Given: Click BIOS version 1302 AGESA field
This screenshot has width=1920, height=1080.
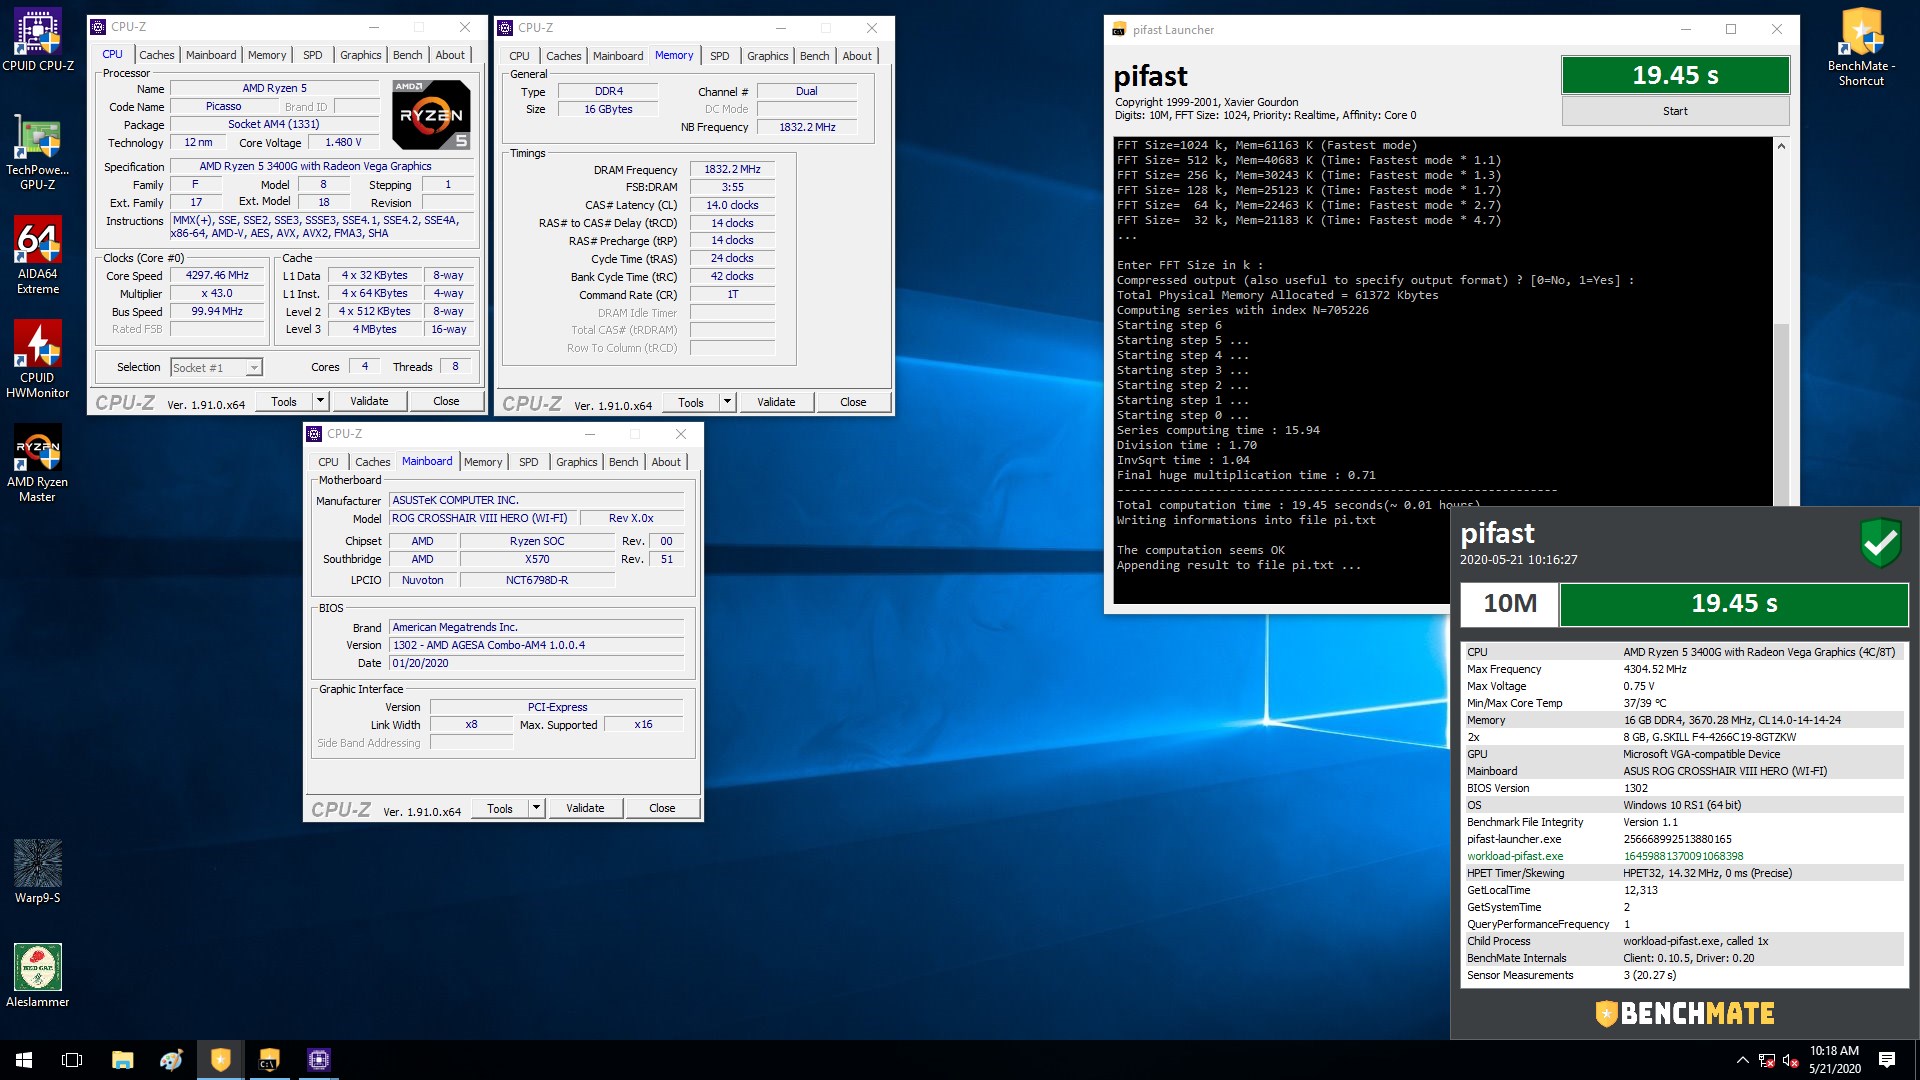Looking at the screenshot, I should point(536,645).
